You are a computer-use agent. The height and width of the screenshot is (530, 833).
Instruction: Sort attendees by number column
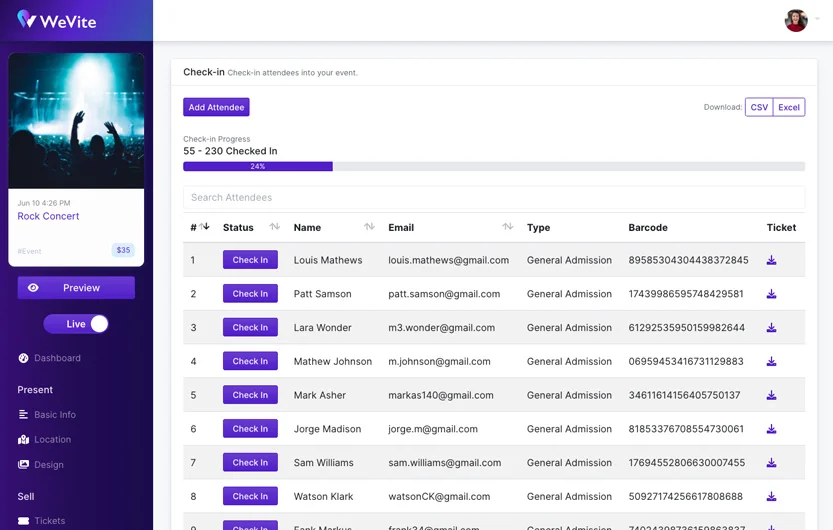(x=204, y=227)
